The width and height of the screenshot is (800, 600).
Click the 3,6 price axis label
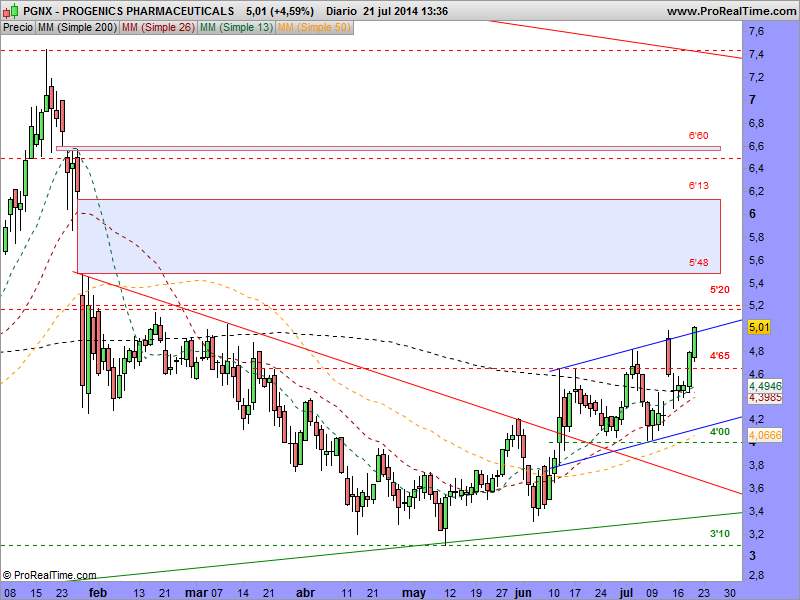(757, 489)
